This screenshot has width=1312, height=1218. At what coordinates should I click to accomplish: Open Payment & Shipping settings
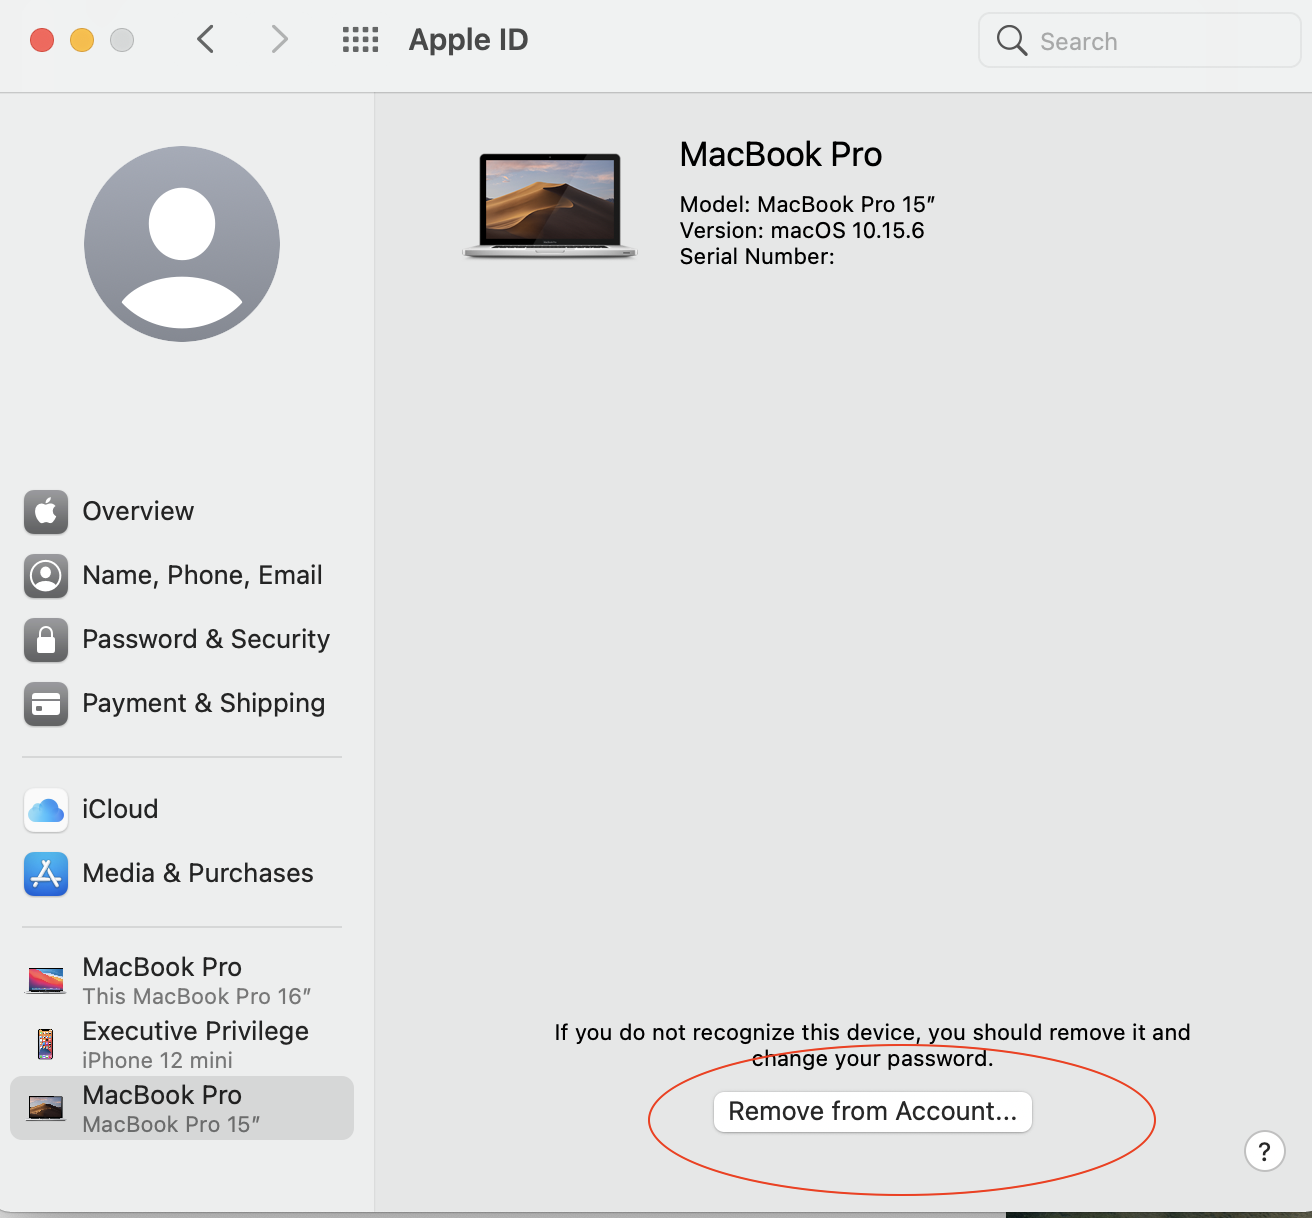[x=182, y=704]
